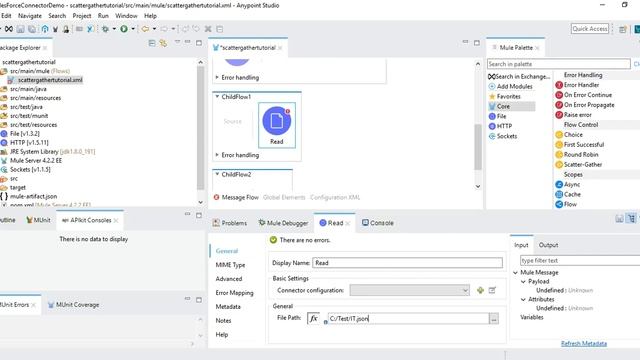Collapse the ChildFlow2 flow
Image resolution: width=640 pixels, height=360 pixels.
tap(217, 174)
